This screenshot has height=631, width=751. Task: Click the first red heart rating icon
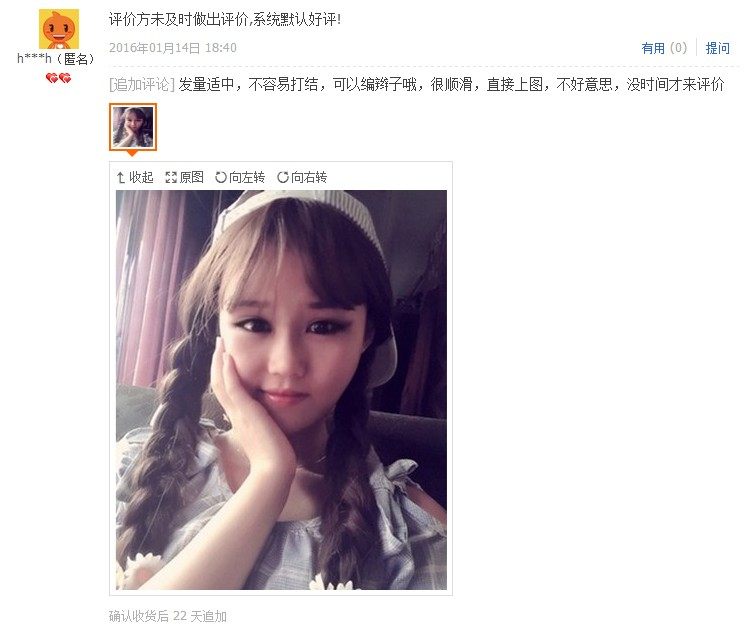[52, 78]
